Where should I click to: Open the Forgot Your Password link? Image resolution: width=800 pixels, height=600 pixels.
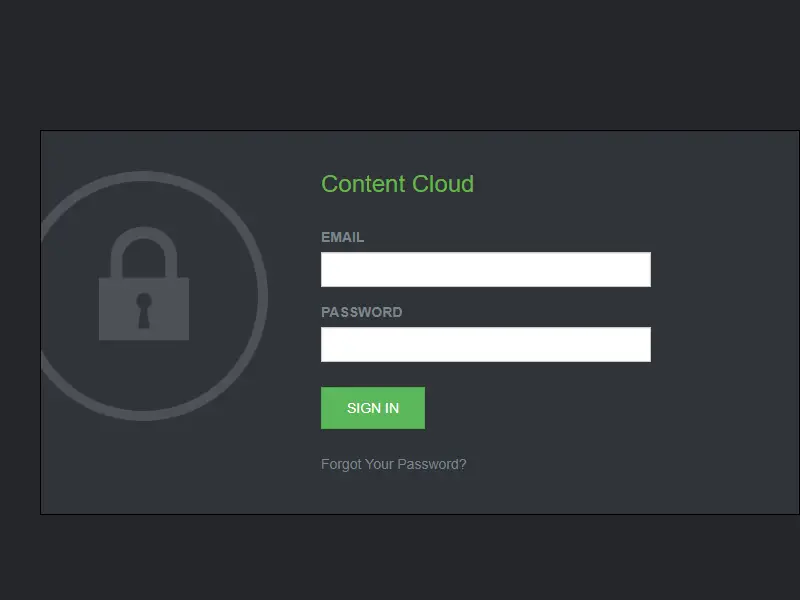tap(393, 464)
